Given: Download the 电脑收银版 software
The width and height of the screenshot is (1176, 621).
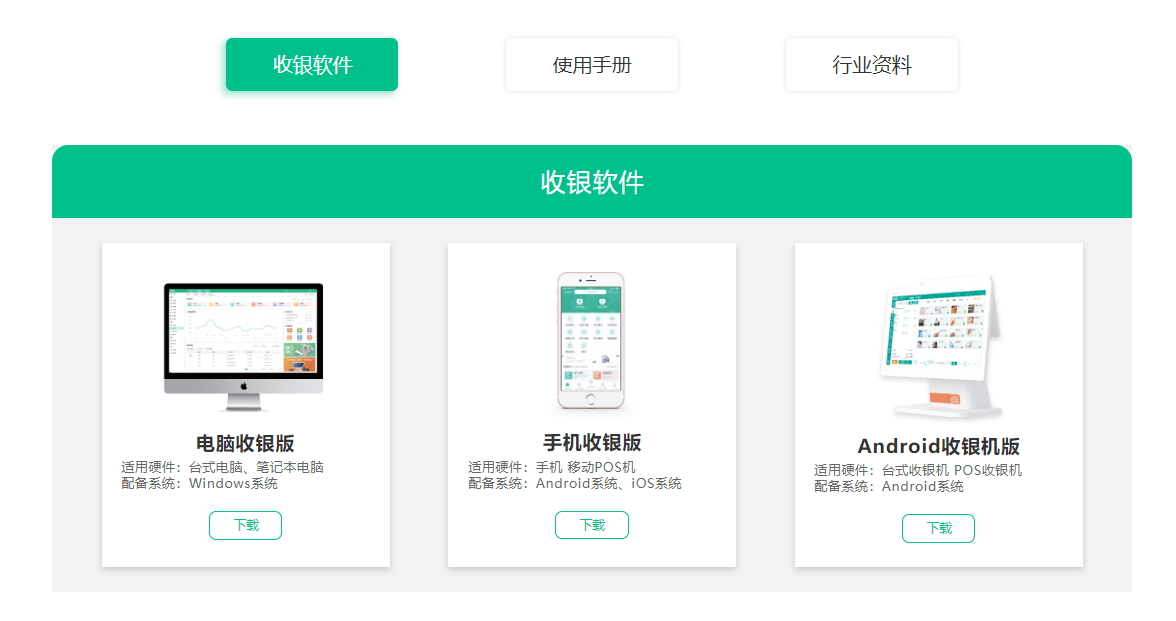Looking at the screenshot, I should [x=245, y=525].
